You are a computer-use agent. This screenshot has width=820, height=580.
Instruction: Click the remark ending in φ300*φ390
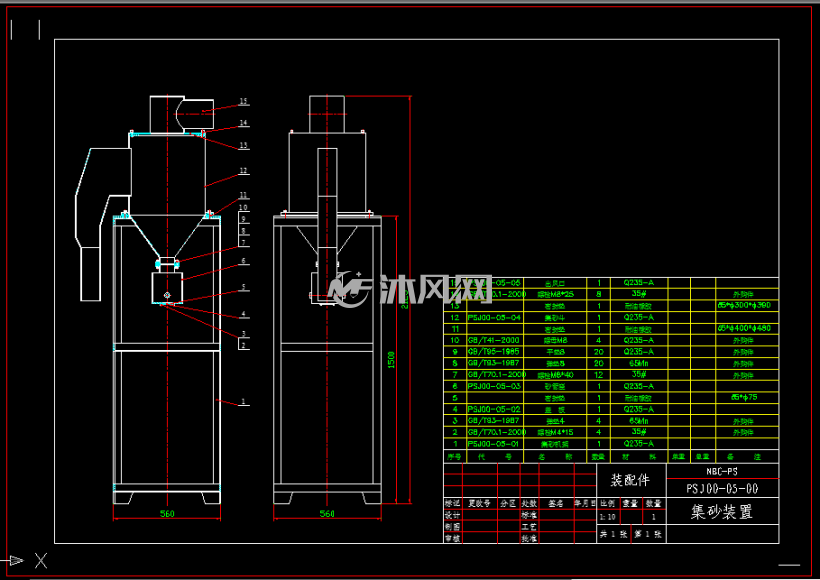(x=744, y=305)
